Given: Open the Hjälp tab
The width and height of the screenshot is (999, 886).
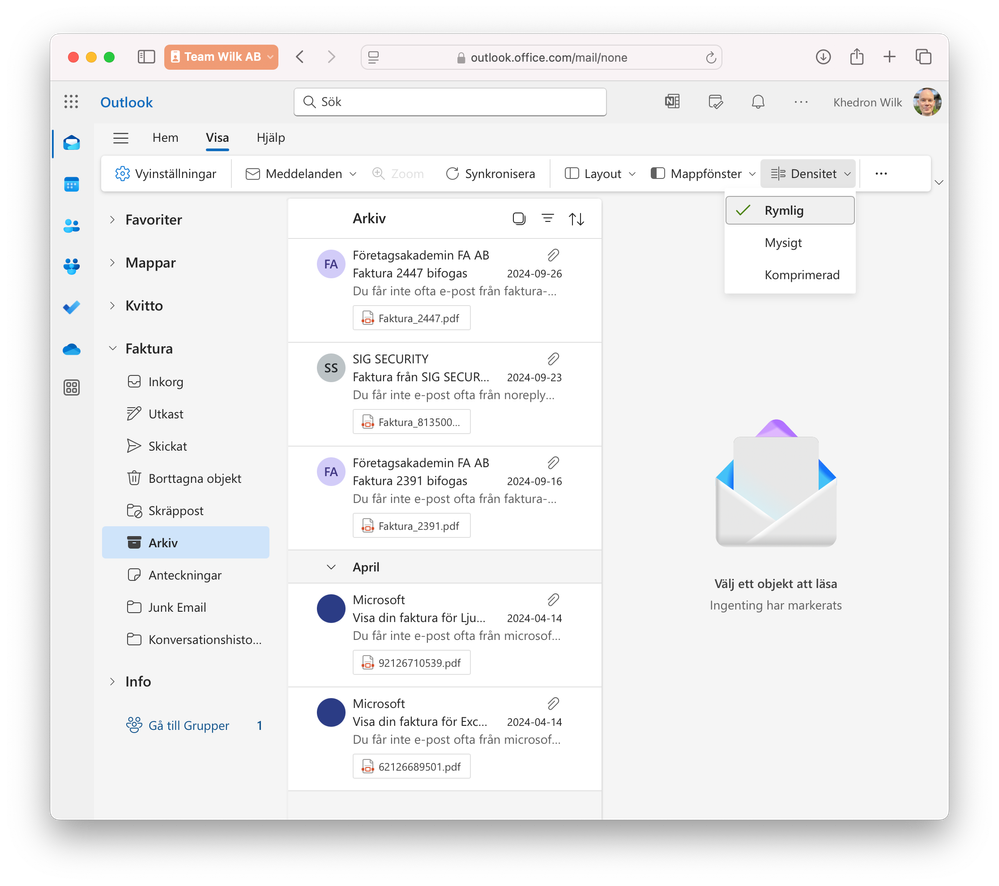Looking at the screenshot, I should (271, 138).
